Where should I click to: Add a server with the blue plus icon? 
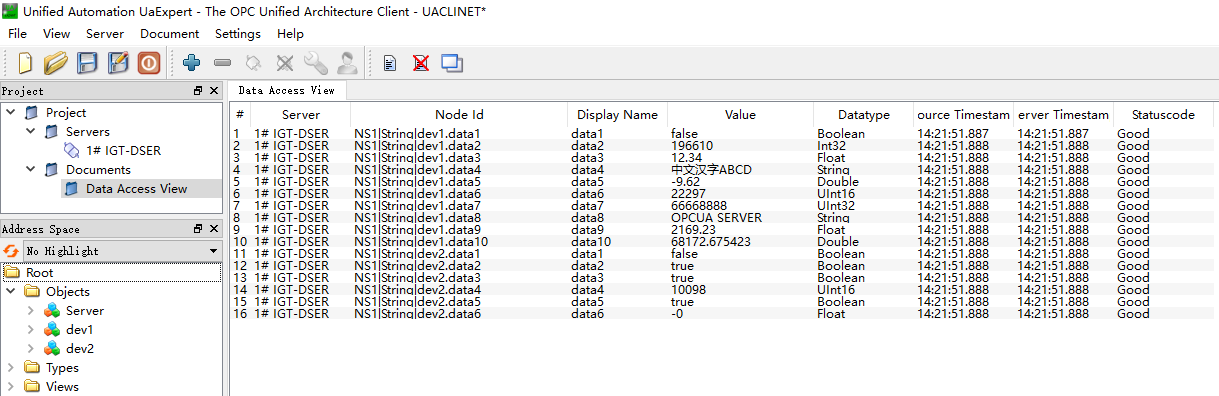coord(192,63)
